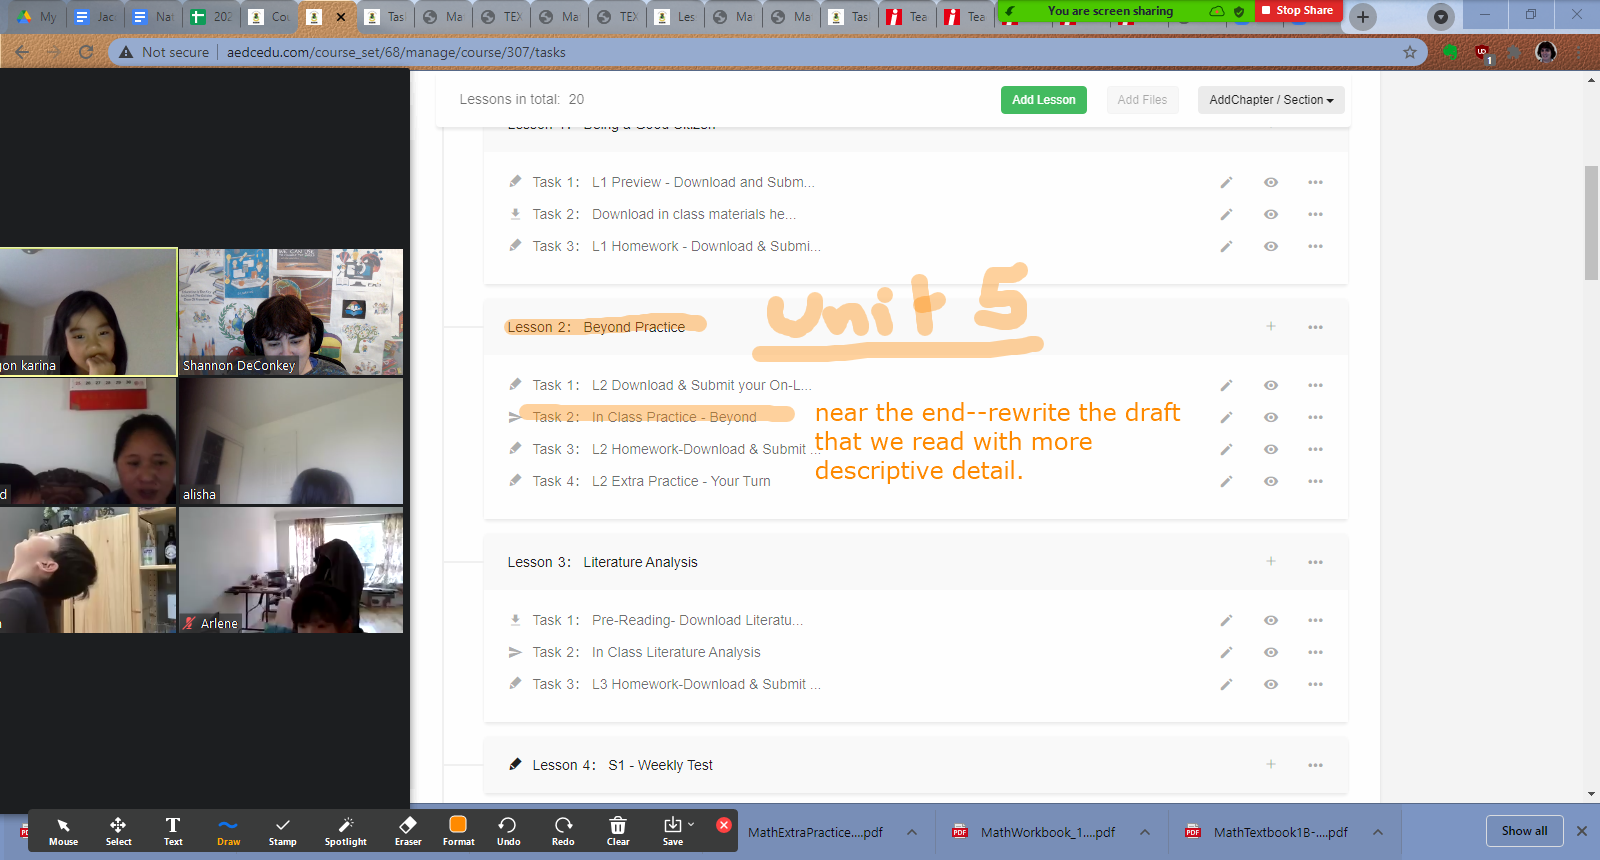Switch to the My Drive browser tab
This screenshot has height=860, width=1600.
(x=37, y=17)
